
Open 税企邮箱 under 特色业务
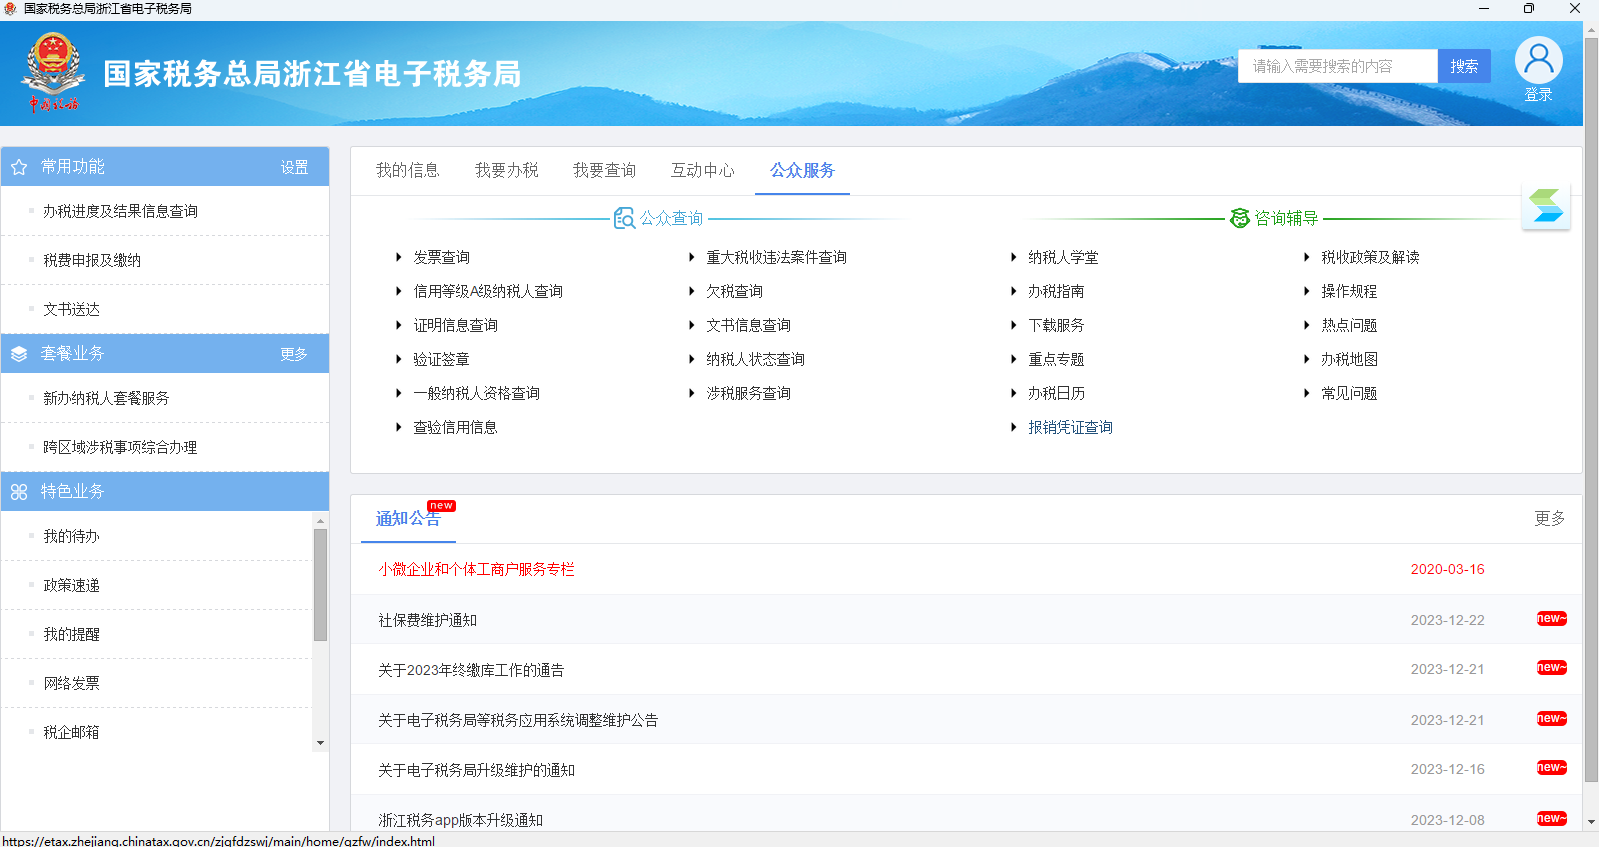[x=71, y=732]
